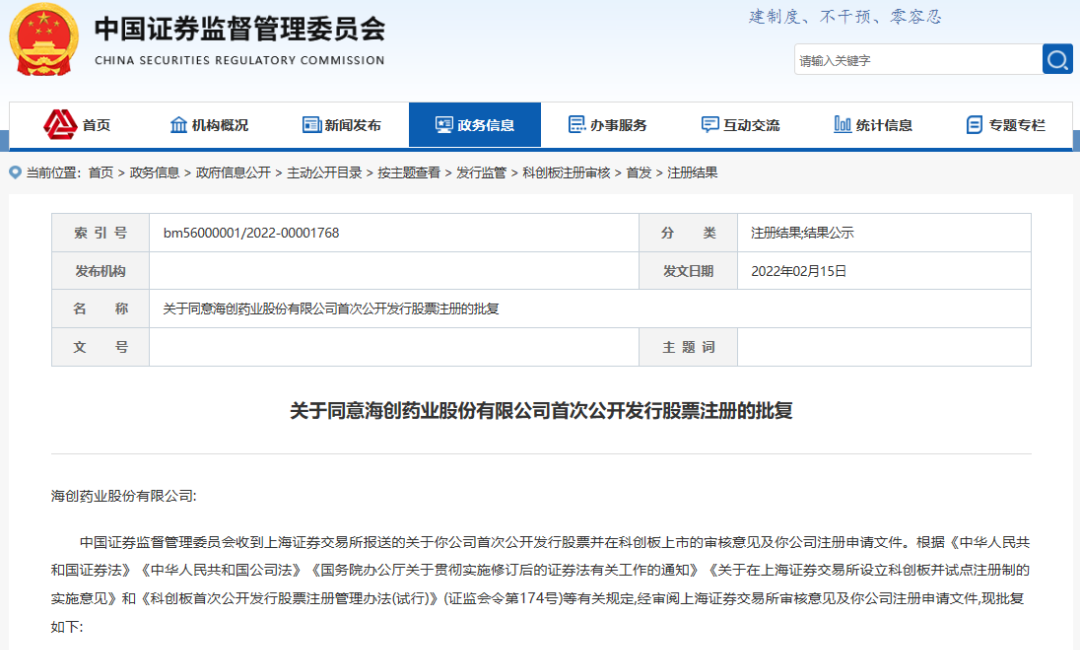The height and width of the screenshot is (650, 1080).
Task: Follow the 注册结果 breadcrumb link
Action: (x=692, y=173)
